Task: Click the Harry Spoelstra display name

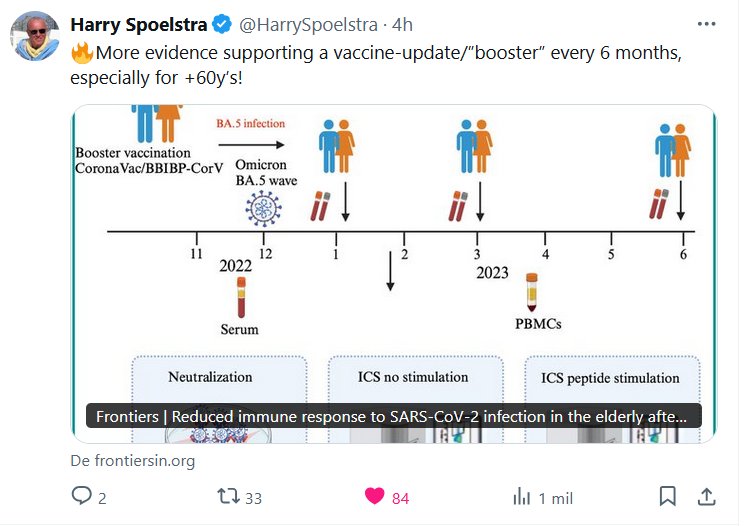Action: [139, 24]
